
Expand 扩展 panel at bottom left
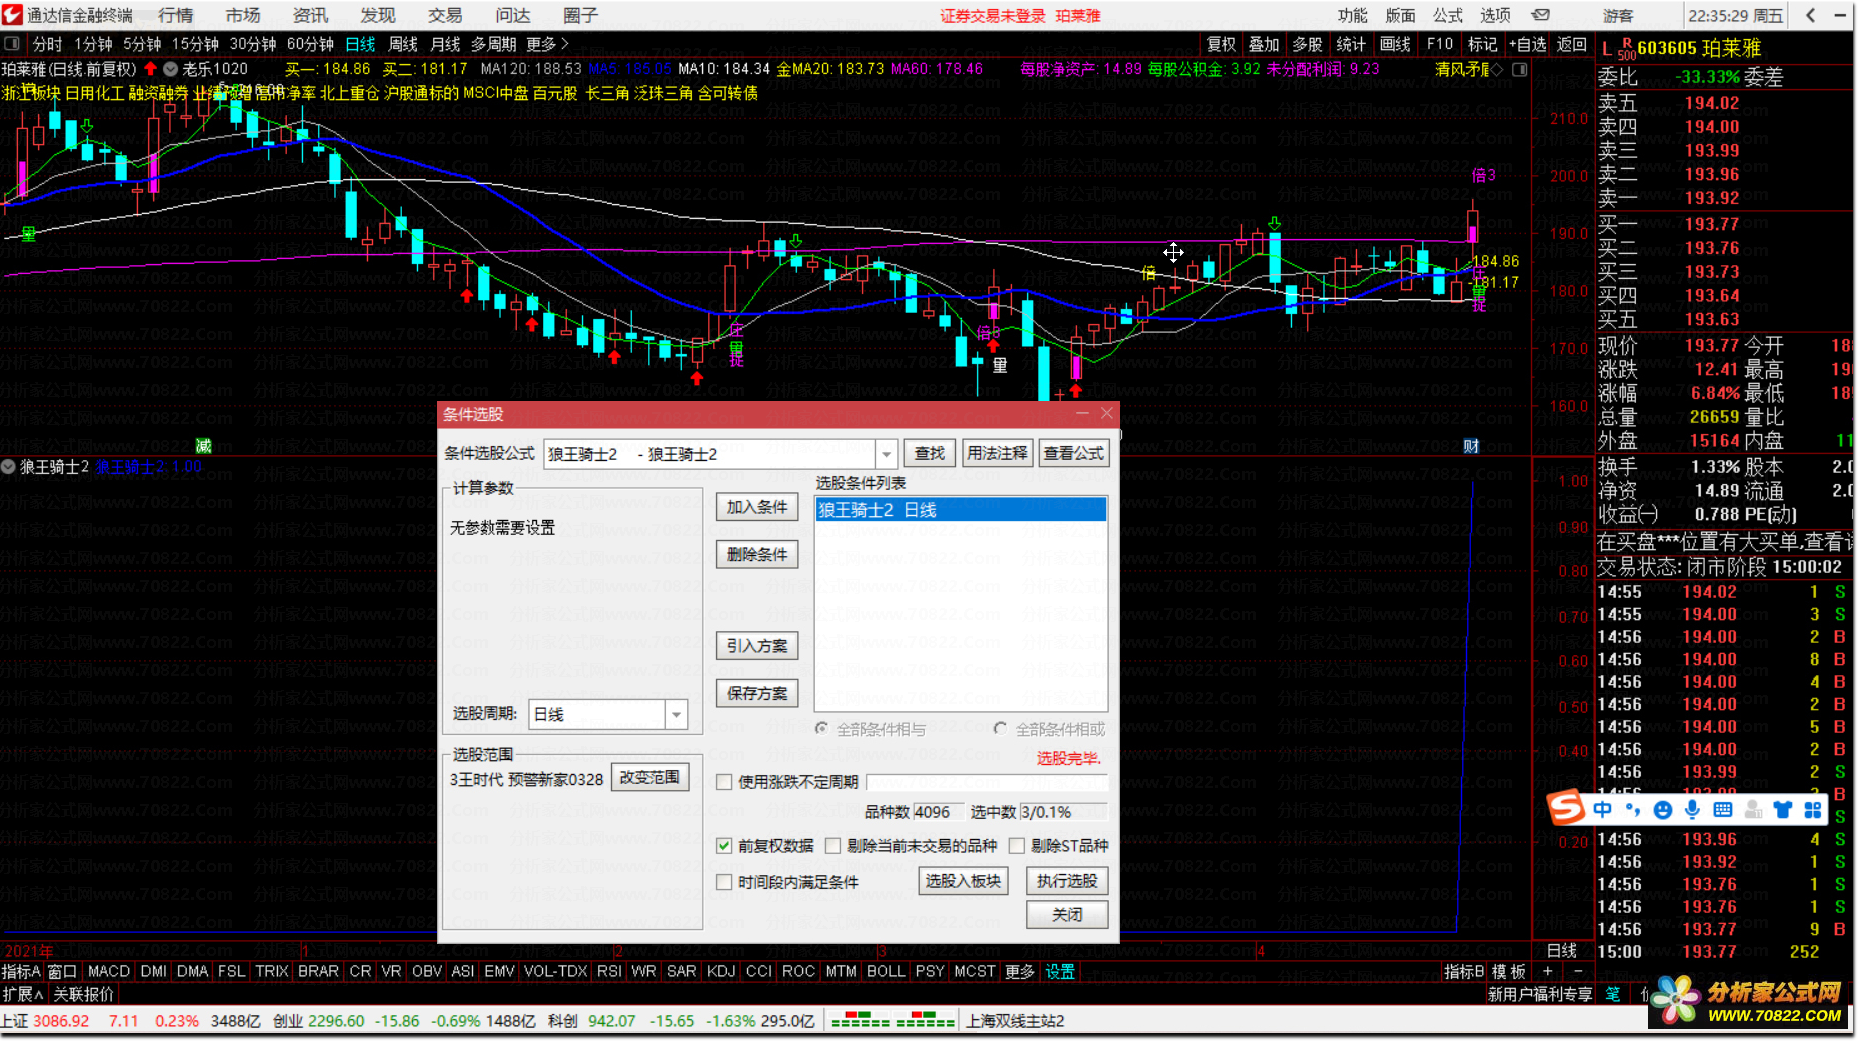tap(23, 994)
